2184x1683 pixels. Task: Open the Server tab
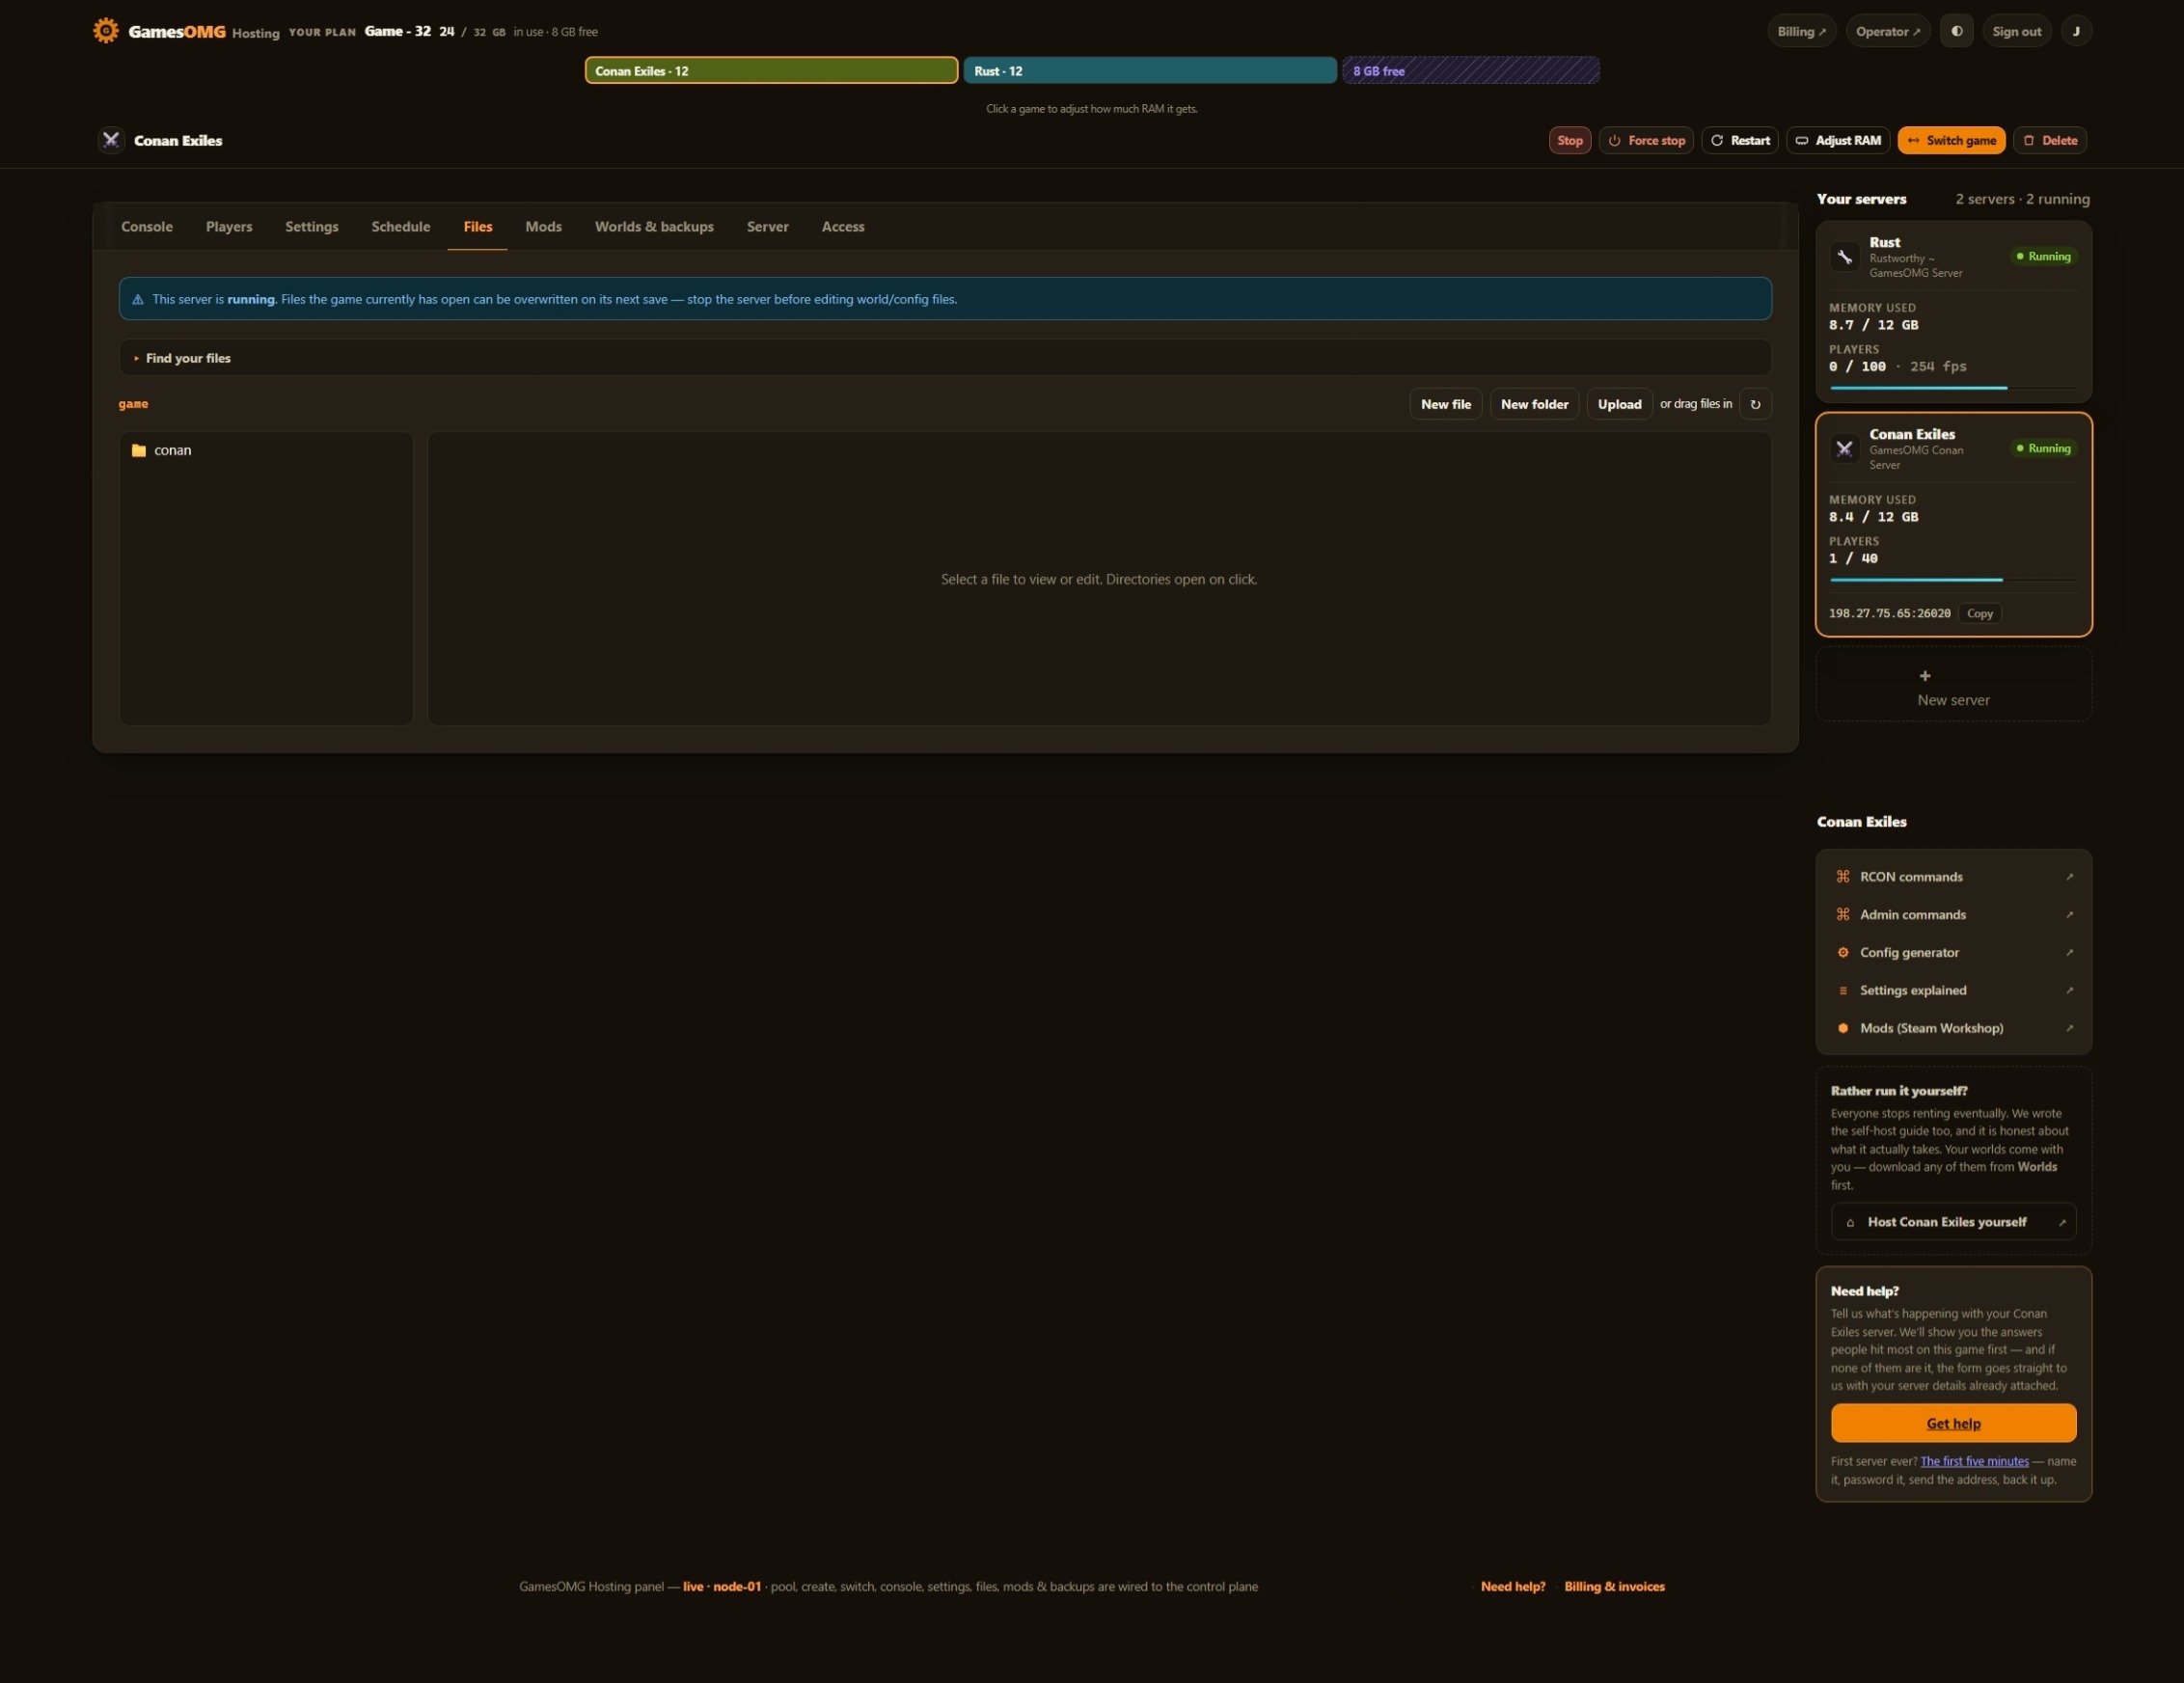pyautogui.click(x=768, y=227)
